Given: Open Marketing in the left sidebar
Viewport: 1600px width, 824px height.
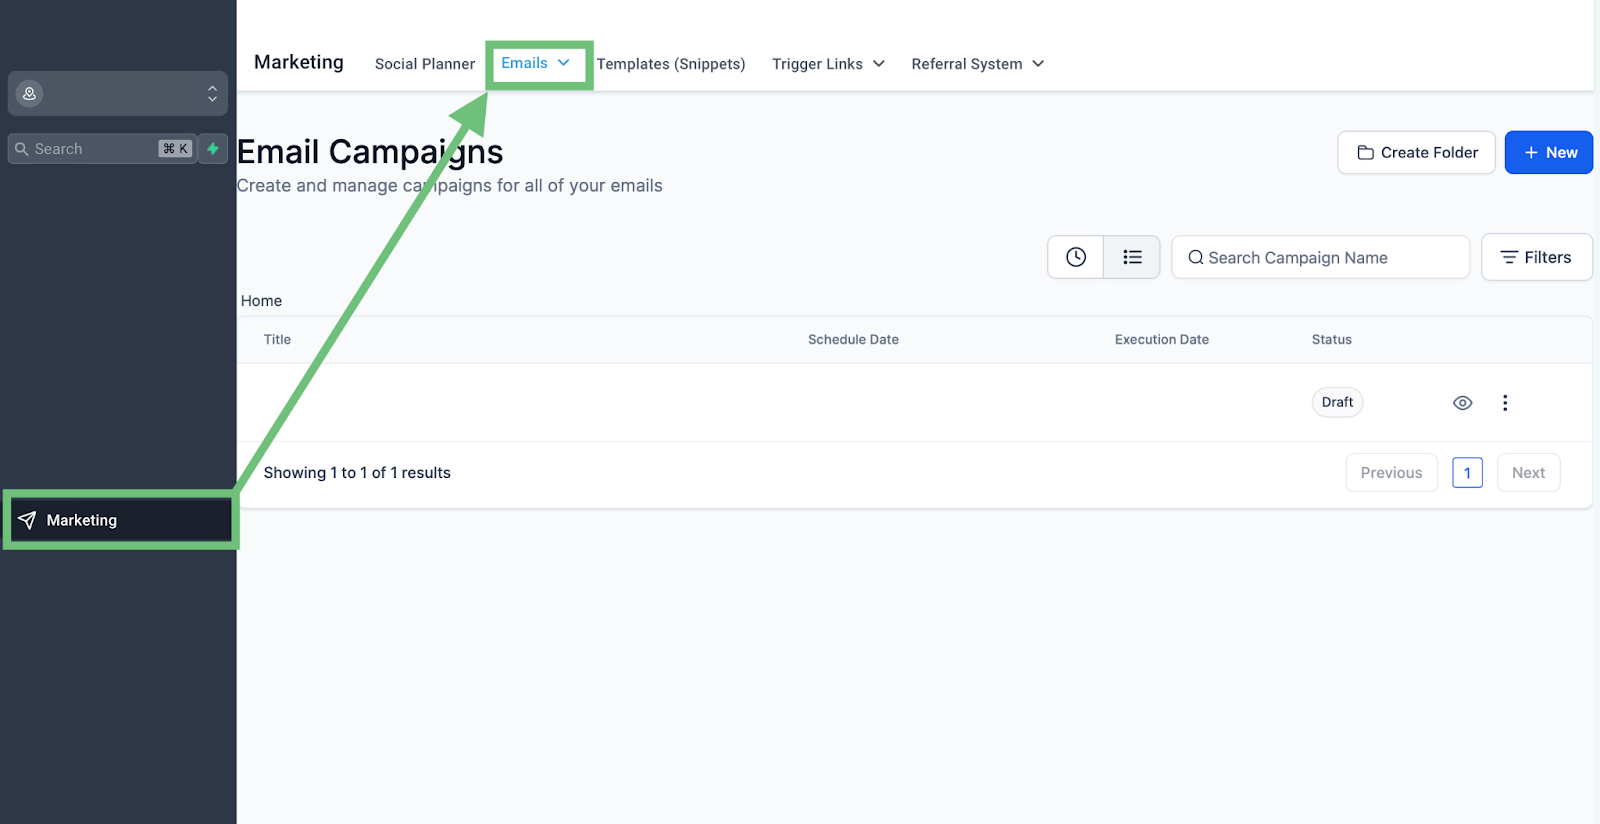Looking at the screenshot, I should click(120, 520).
